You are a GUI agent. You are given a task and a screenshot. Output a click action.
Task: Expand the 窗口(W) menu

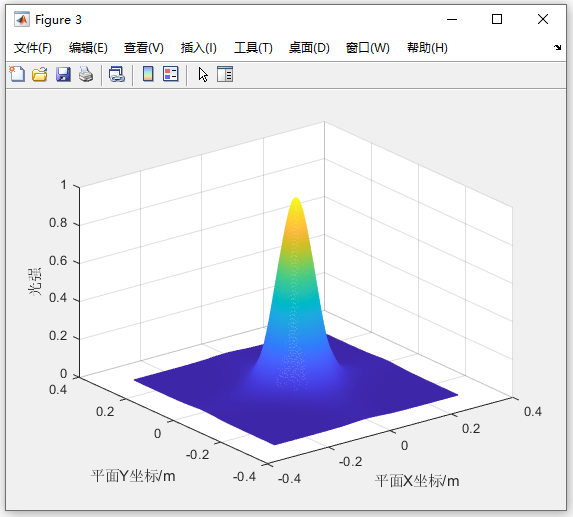[x=368, y=48]
